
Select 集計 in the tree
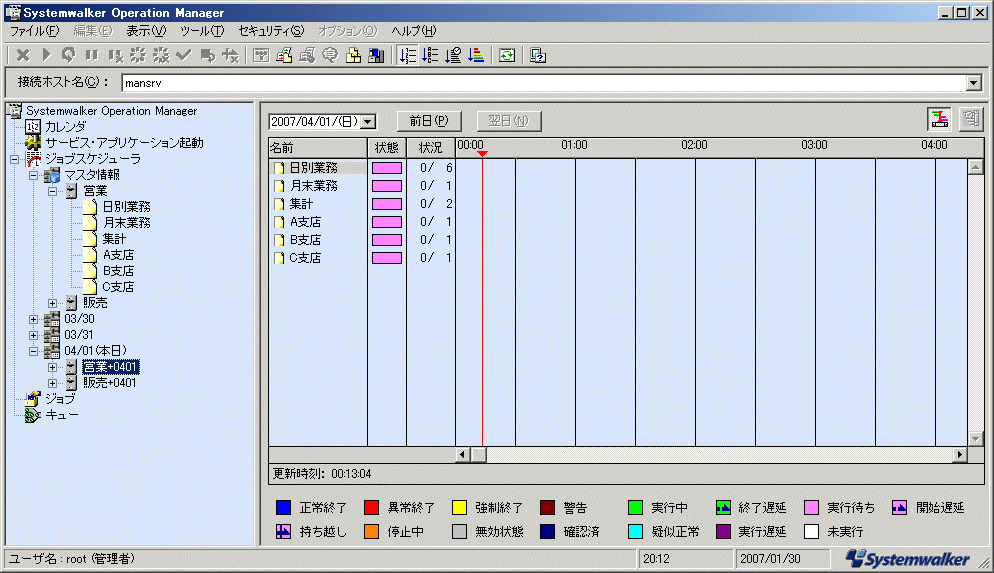click(x=114, y=239)
